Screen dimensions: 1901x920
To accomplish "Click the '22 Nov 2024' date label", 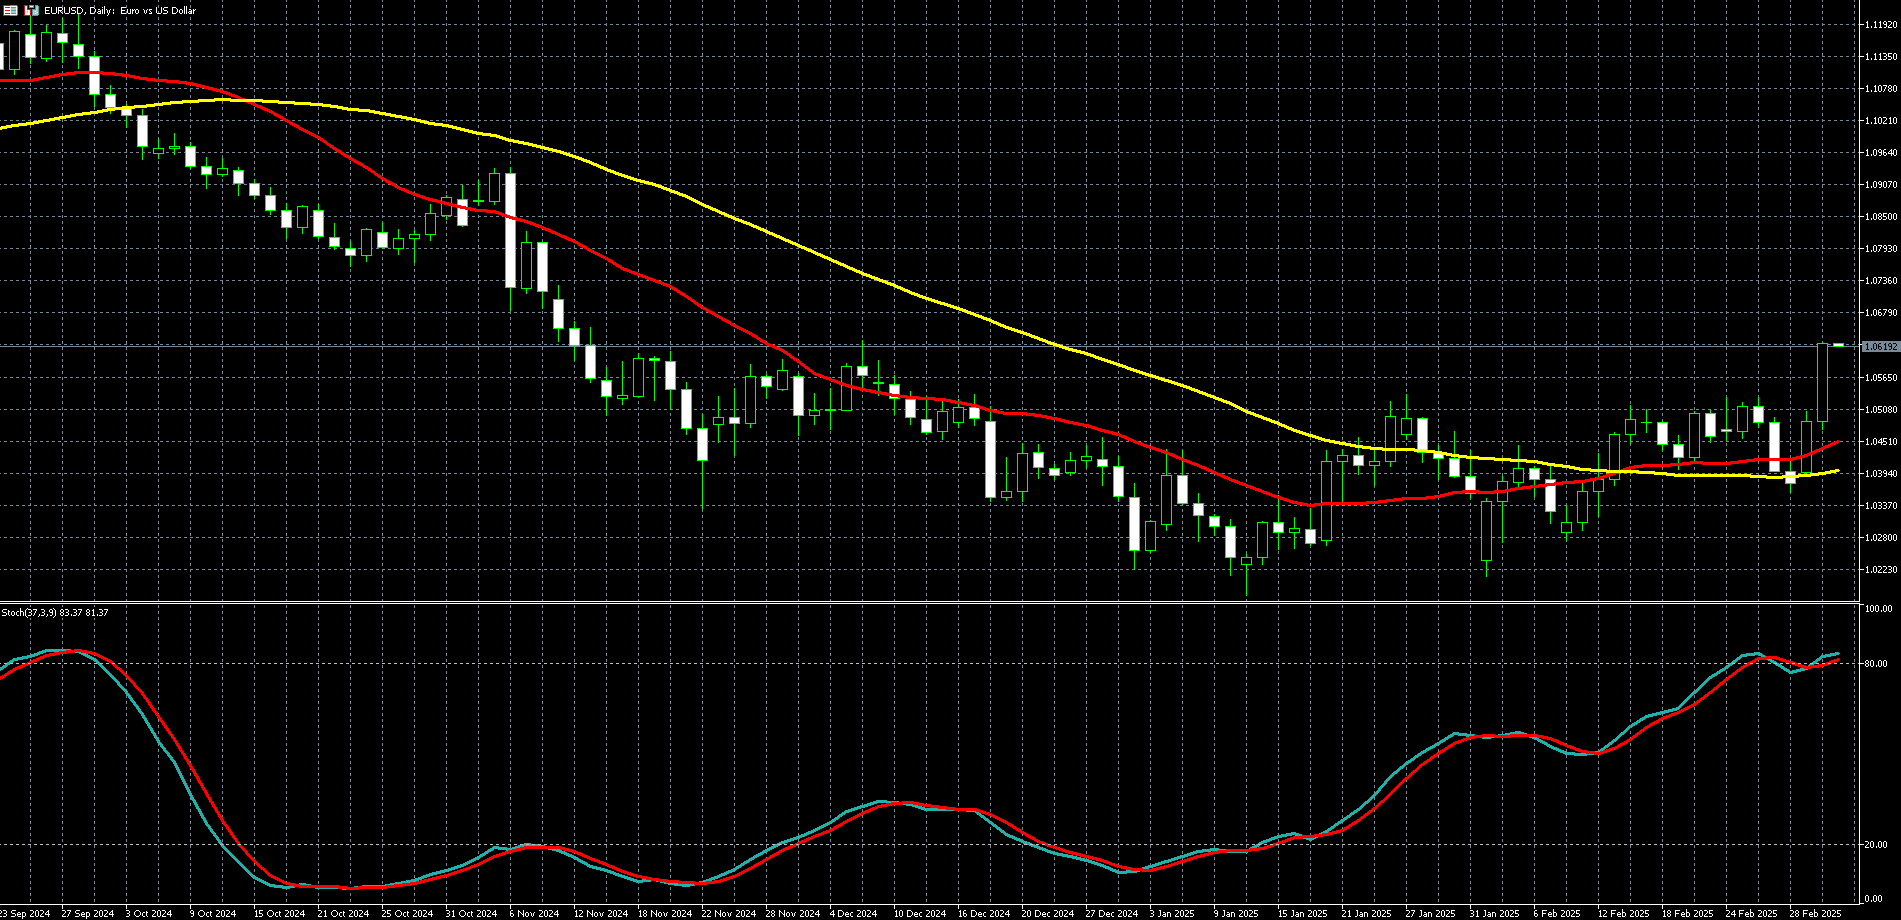I will pyautogui.click(x=728, y=914).
